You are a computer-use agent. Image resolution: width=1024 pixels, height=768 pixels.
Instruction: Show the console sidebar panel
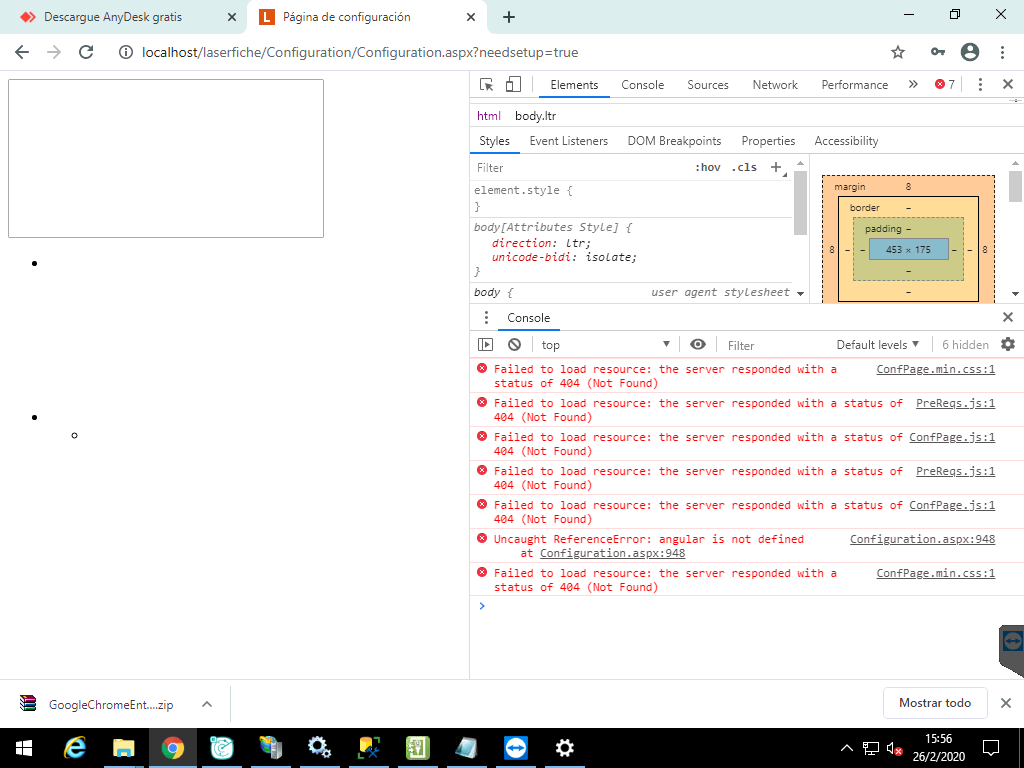486,344
